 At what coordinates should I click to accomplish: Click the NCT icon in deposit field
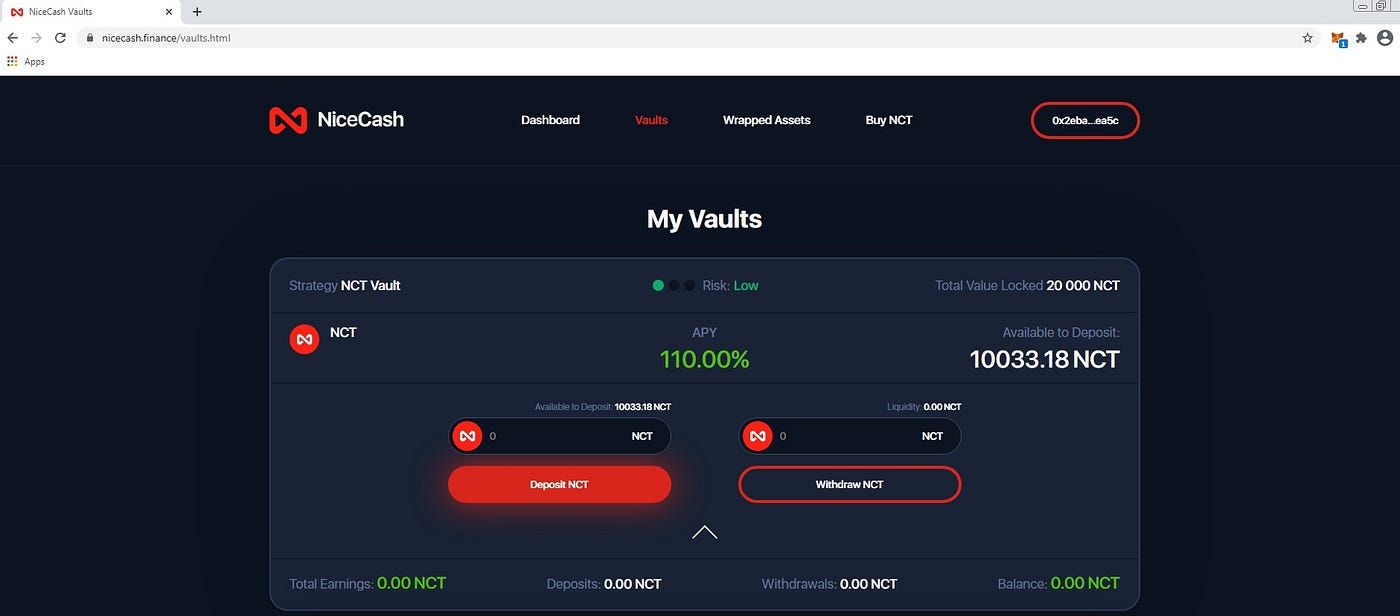click(467, 436)
